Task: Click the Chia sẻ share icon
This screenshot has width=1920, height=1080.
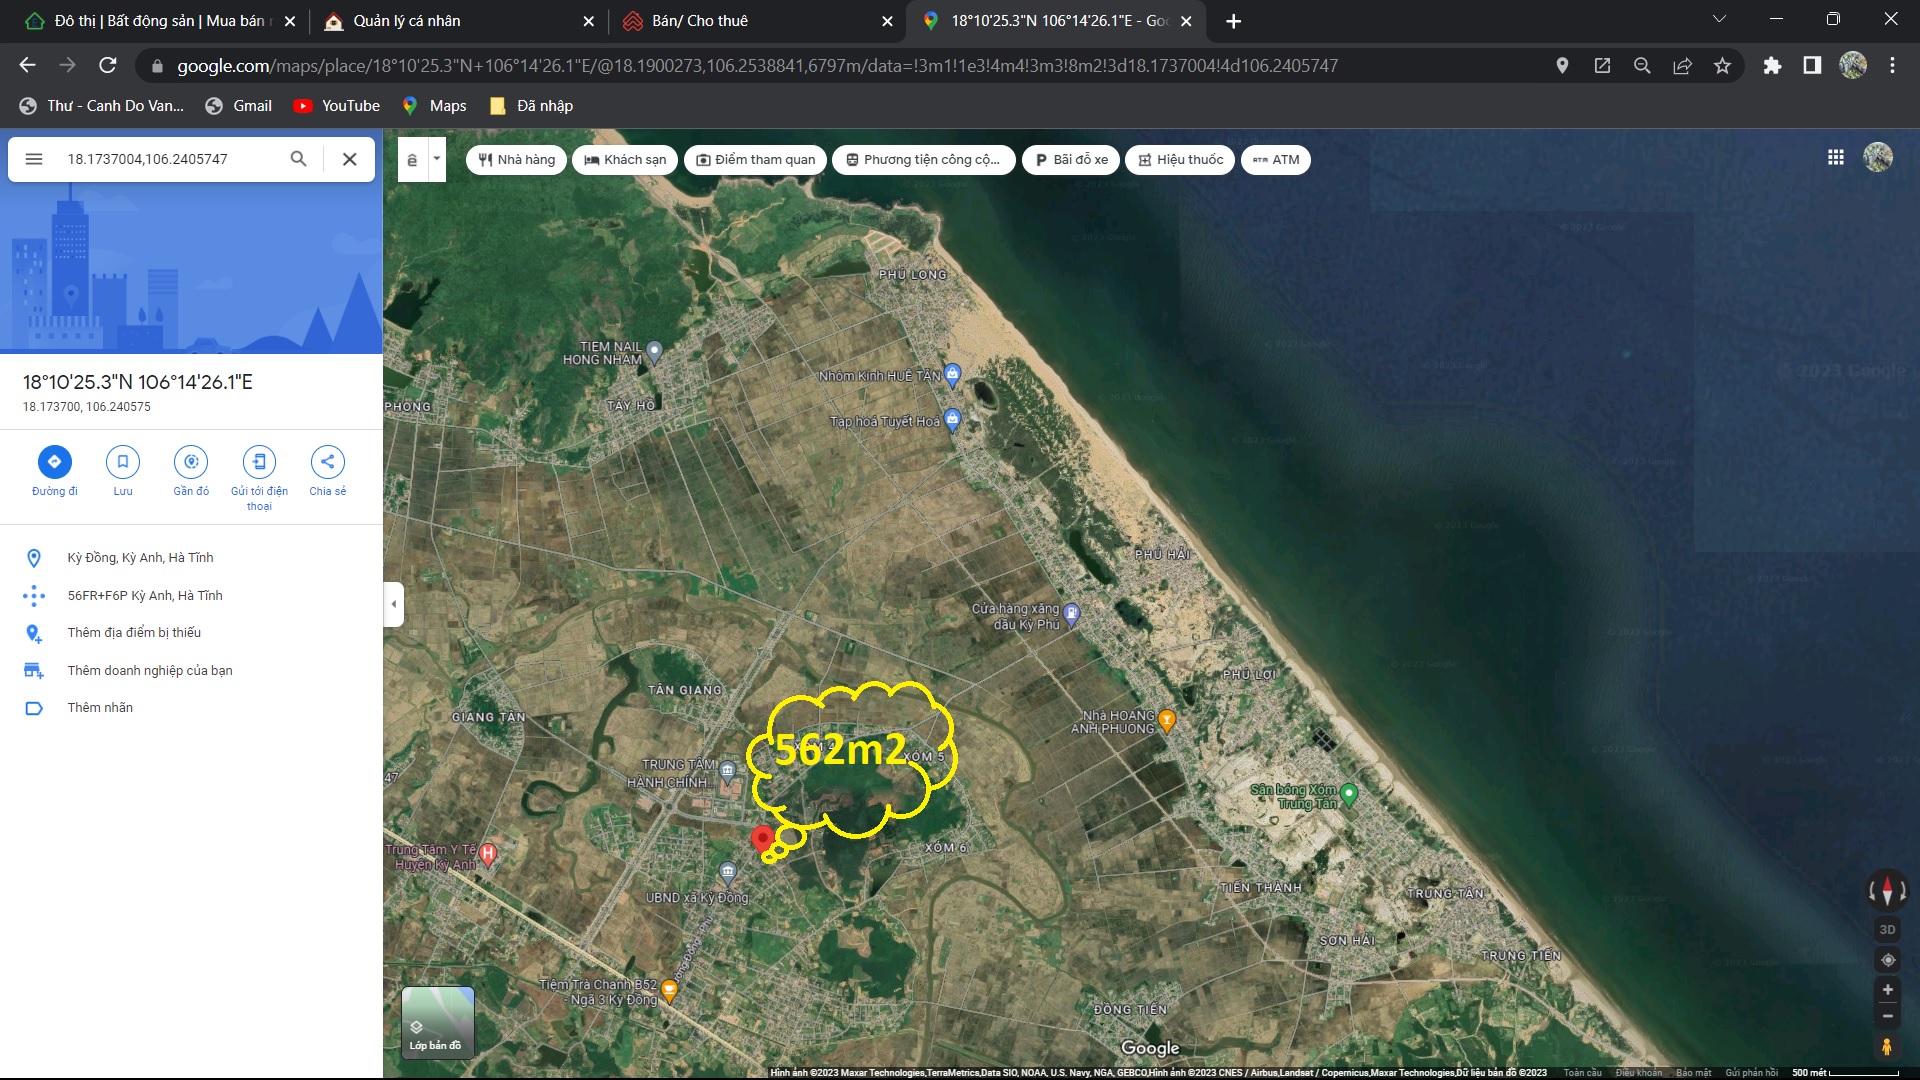Action: click(327, 461)
